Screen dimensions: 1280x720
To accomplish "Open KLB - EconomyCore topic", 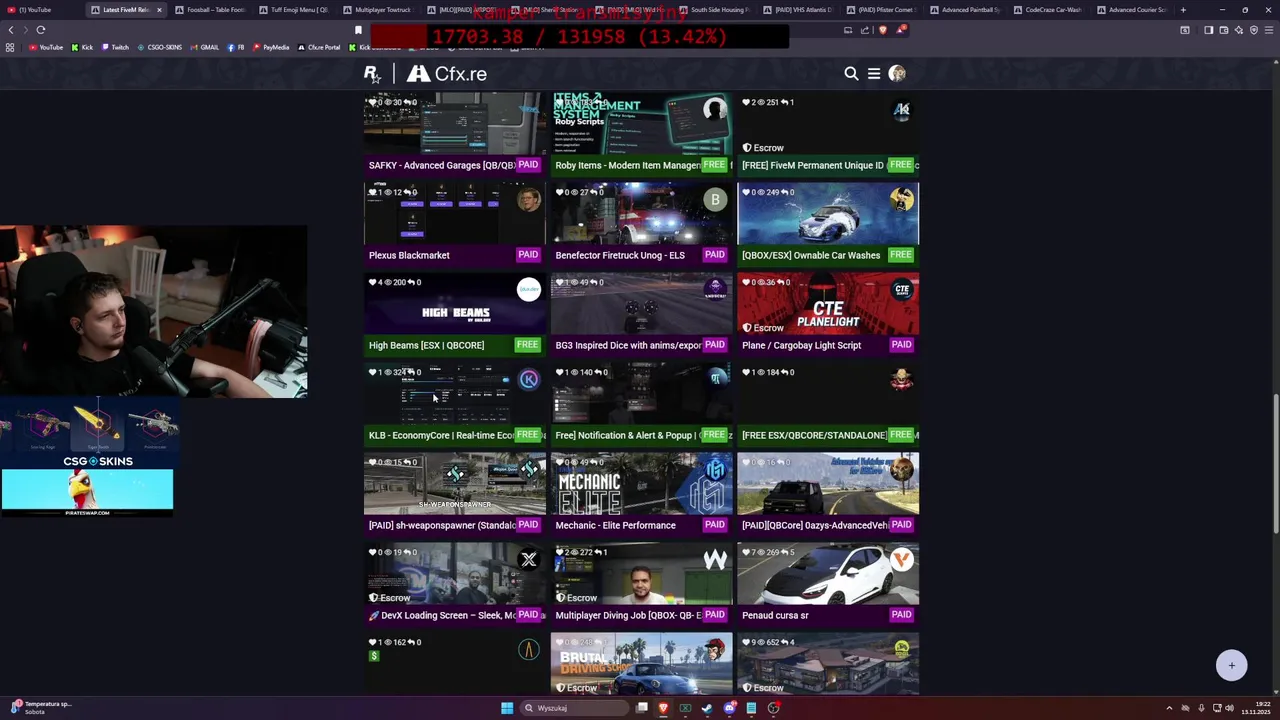I will coord(441,435).
